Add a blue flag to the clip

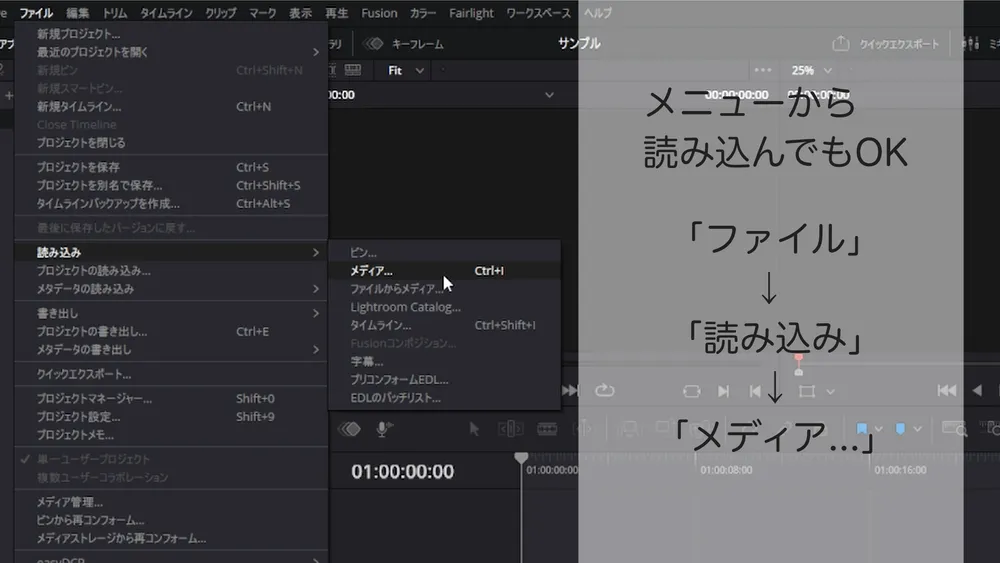click(862, 428)
